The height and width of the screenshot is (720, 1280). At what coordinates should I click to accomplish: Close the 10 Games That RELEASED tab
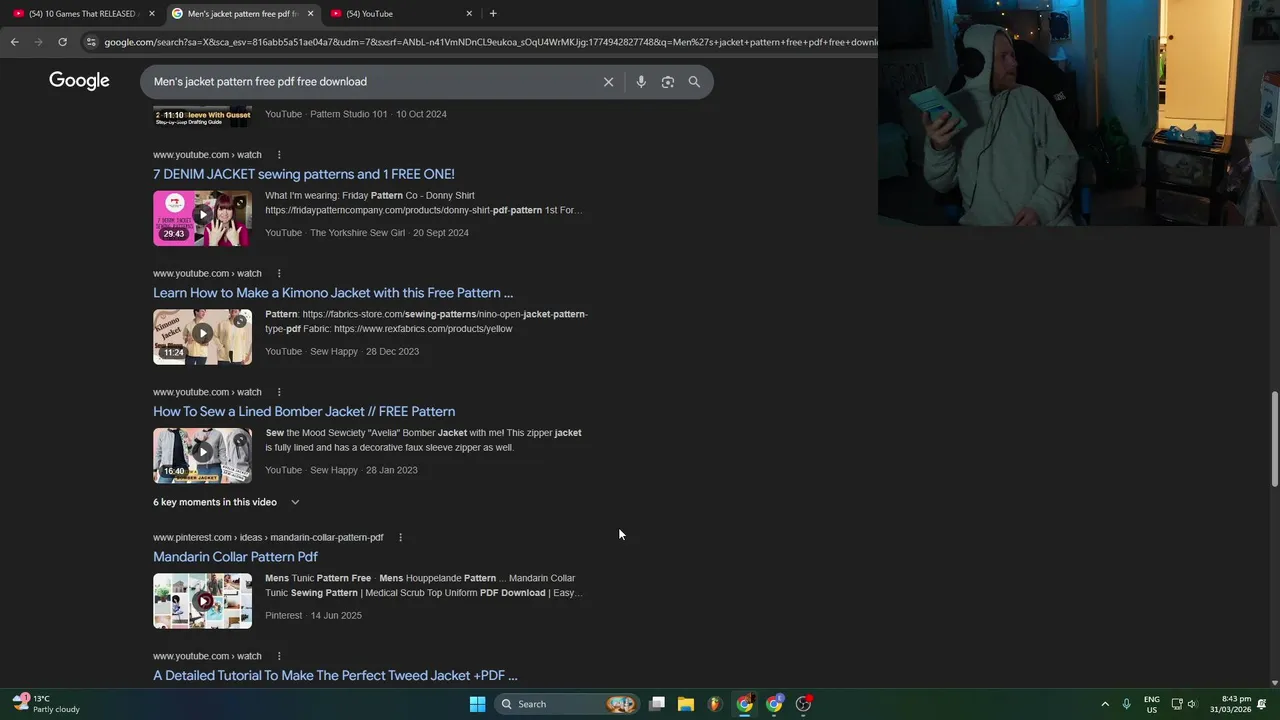[x=152, y=13]
